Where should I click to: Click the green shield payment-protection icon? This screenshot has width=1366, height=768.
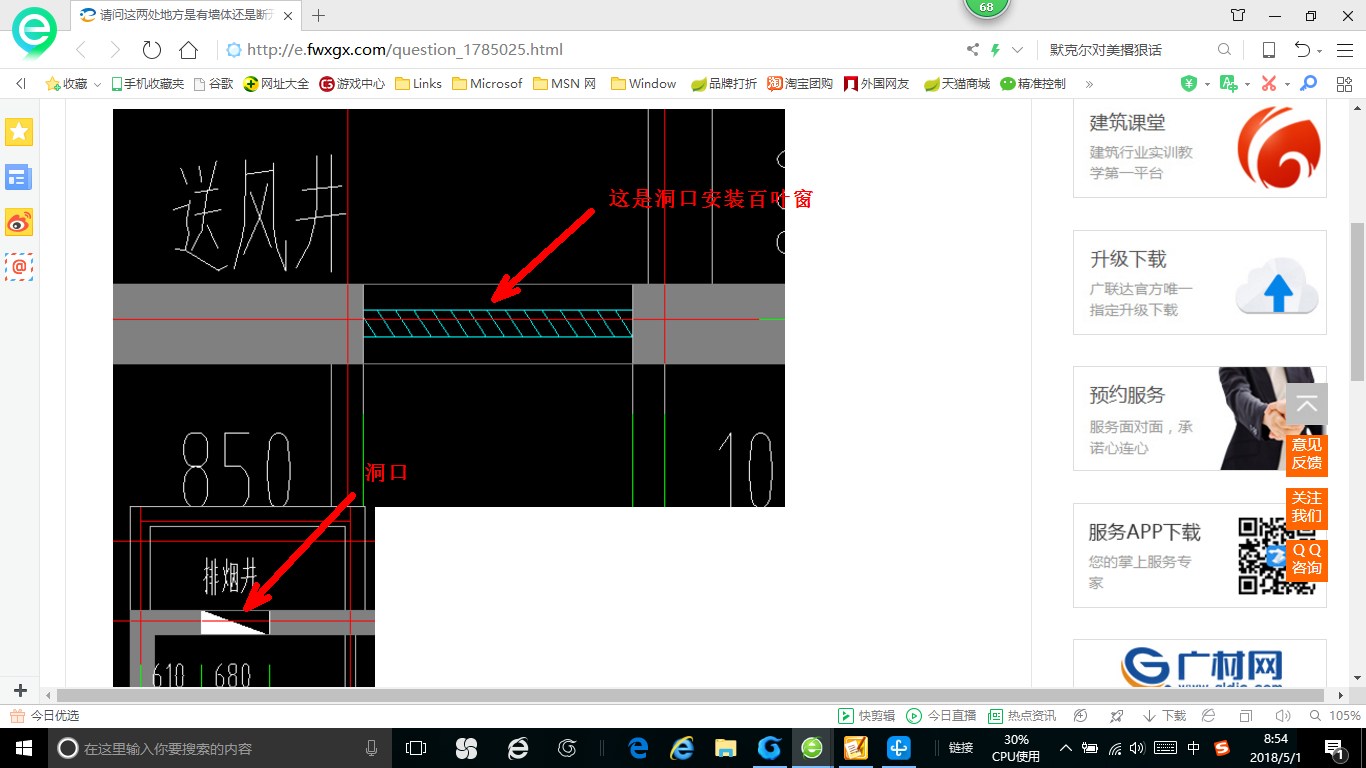pos(1188,84)
